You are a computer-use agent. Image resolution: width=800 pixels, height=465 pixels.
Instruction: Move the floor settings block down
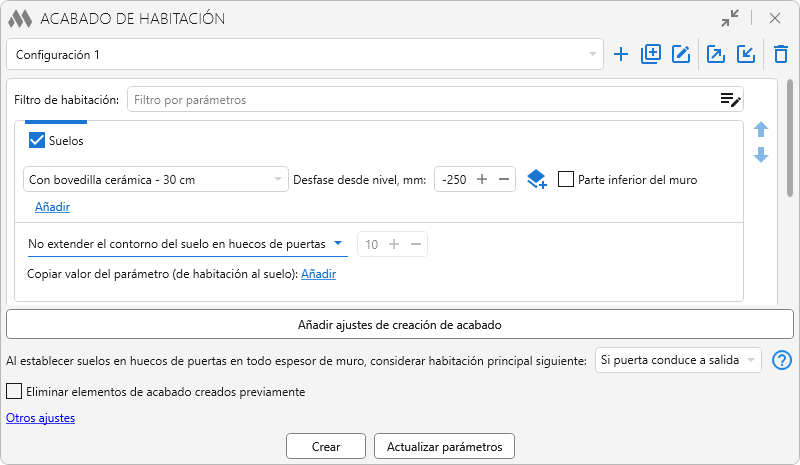click(761, 155)
